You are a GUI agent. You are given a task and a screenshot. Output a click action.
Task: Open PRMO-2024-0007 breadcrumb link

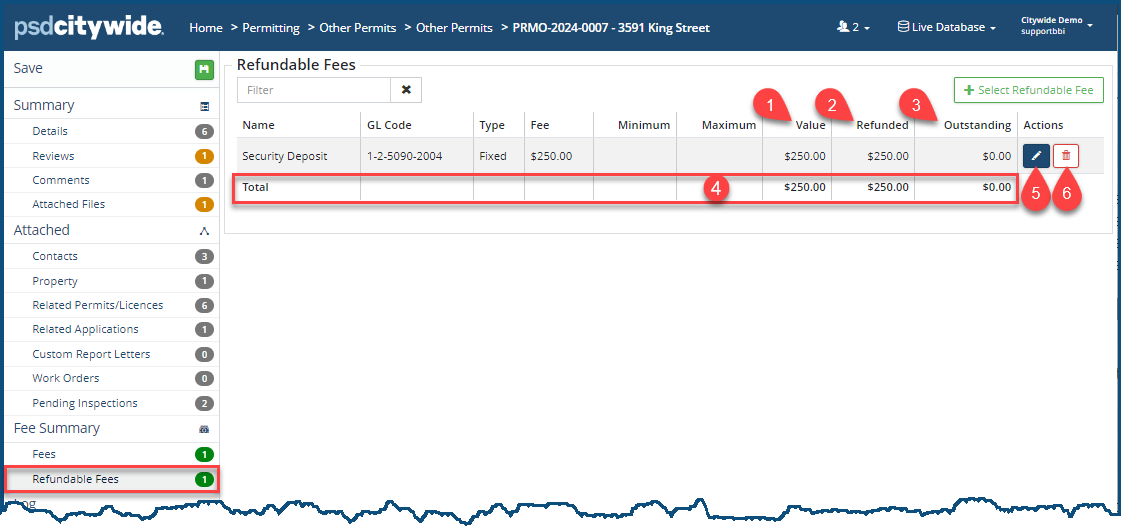[x=611, y=28]
